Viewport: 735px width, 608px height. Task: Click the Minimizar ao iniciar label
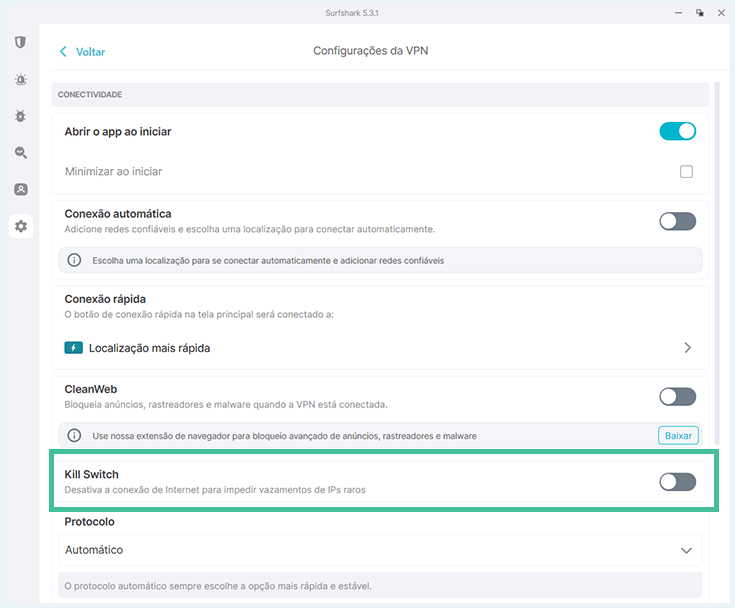click(113, 172)
